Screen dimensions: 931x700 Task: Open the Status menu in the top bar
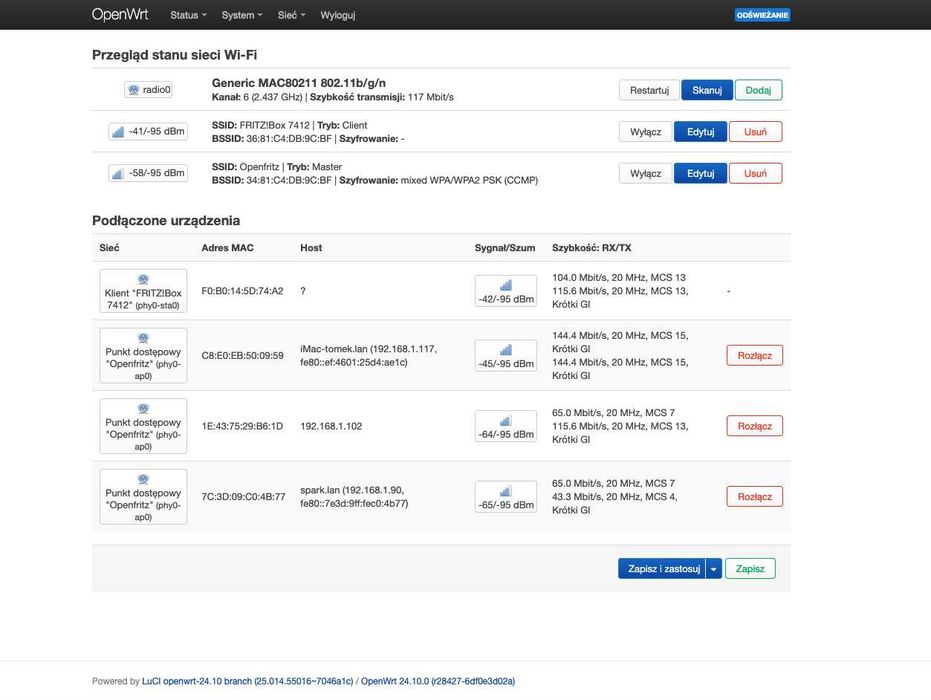click(188, 15)
